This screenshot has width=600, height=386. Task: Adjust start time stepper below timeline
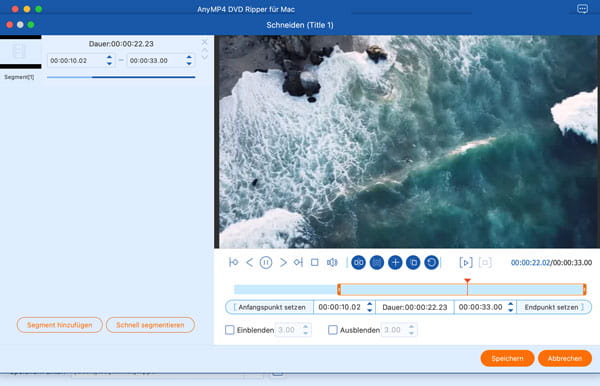[369, 307]
